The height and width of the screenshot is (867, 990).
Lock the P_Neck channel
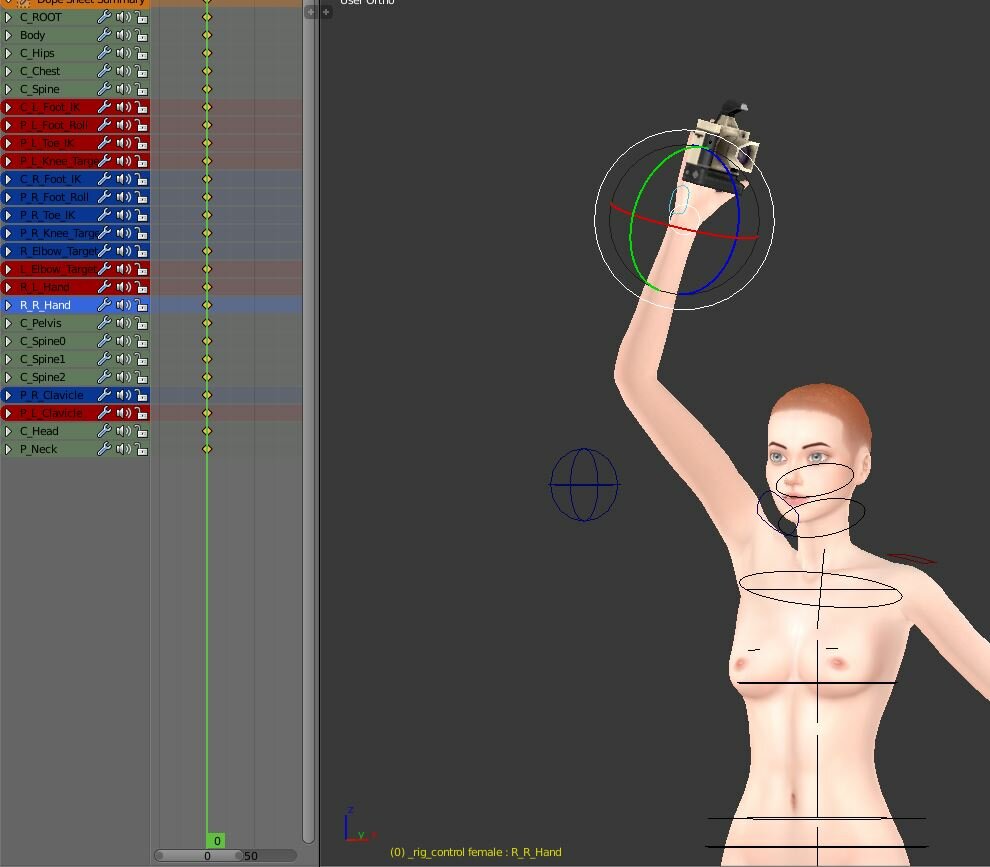click(x=141, y=449)
